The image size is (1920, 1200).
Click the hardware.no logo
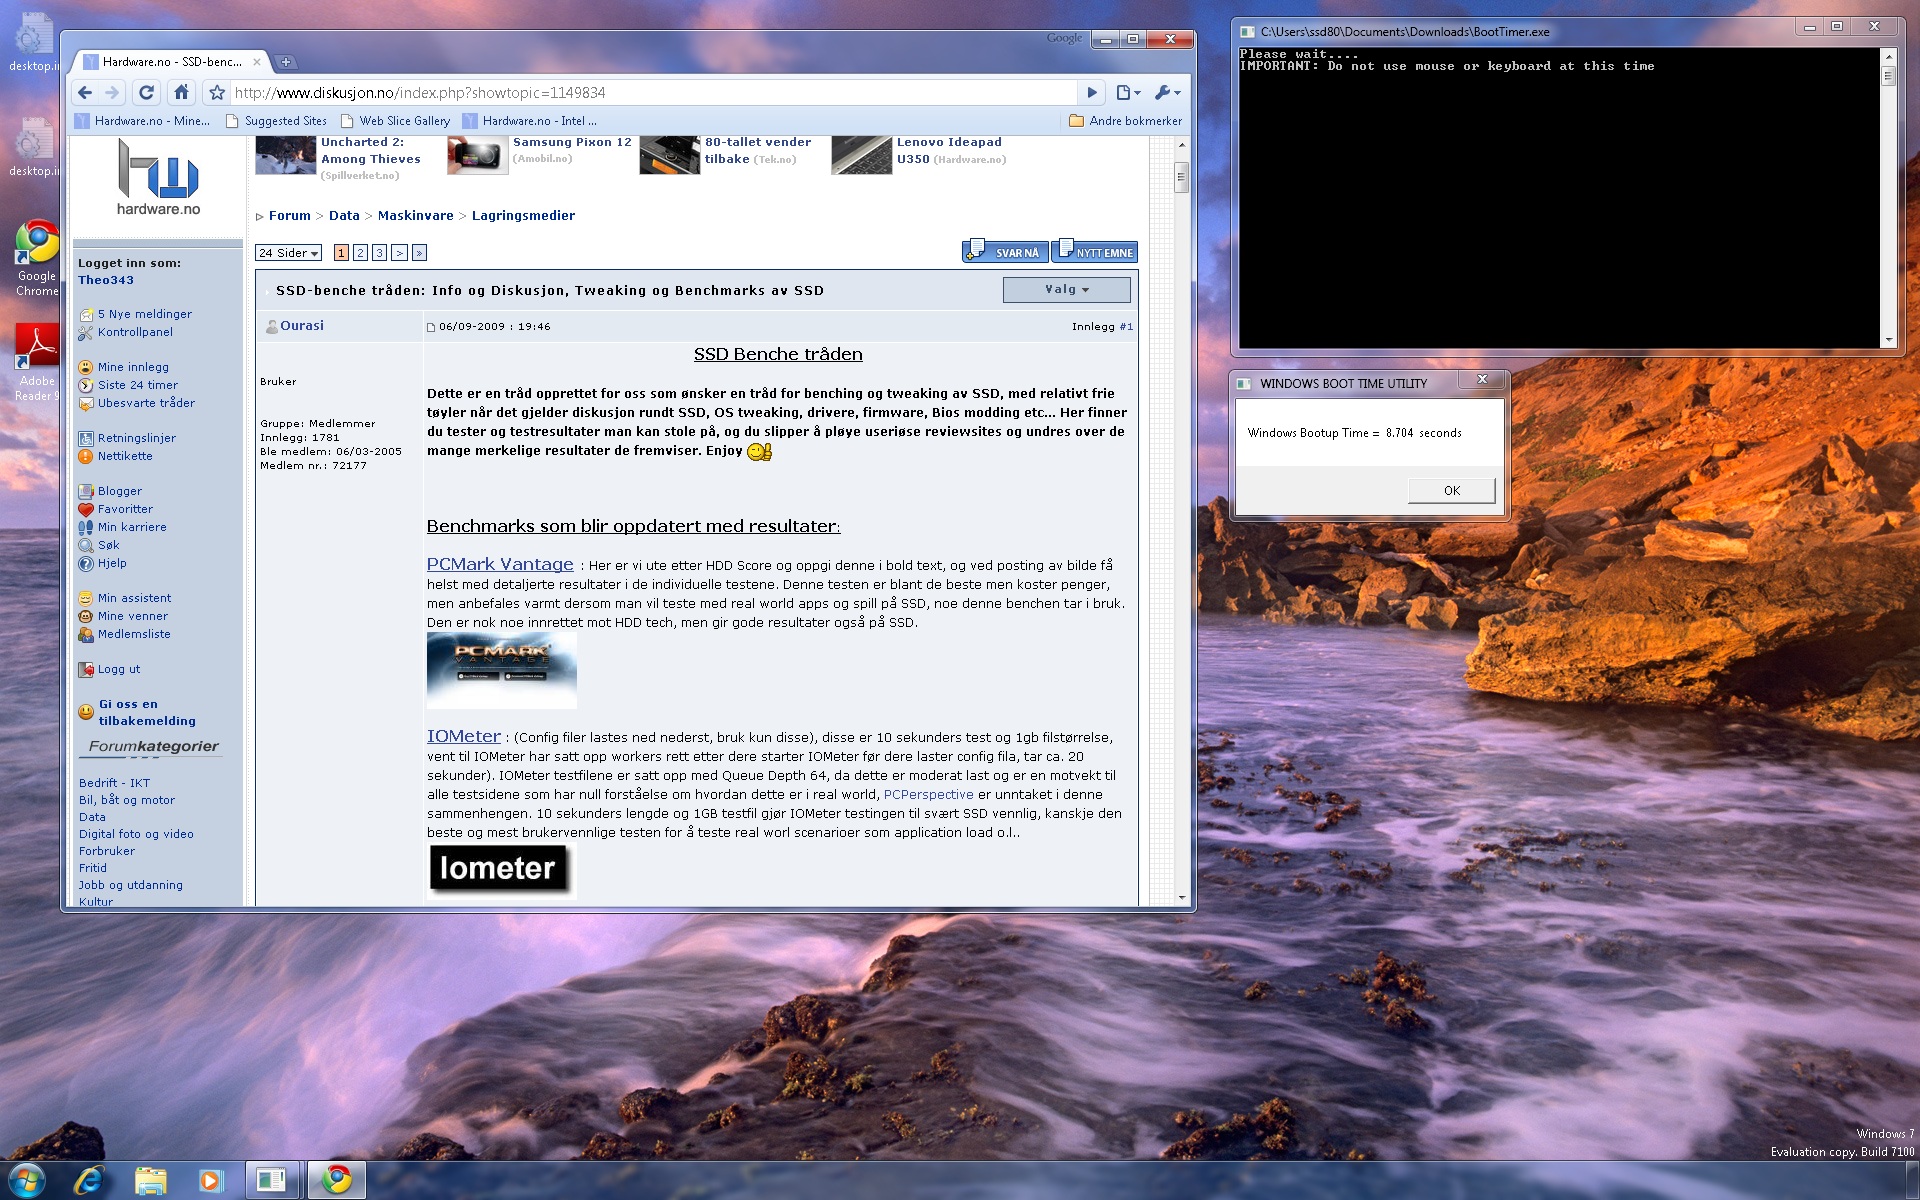coord(158,177)
